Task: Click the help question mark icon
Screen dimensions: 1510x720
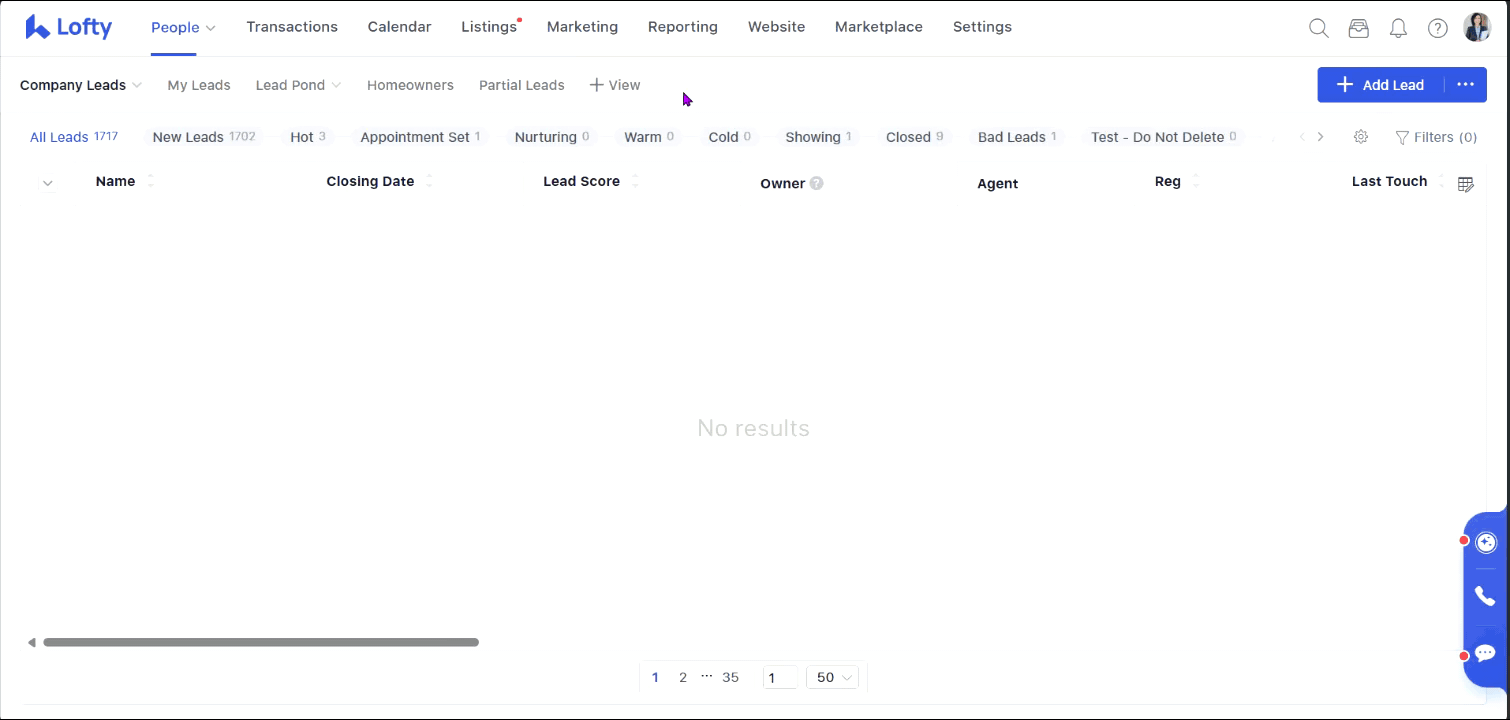Action: tap(1437, 29)
